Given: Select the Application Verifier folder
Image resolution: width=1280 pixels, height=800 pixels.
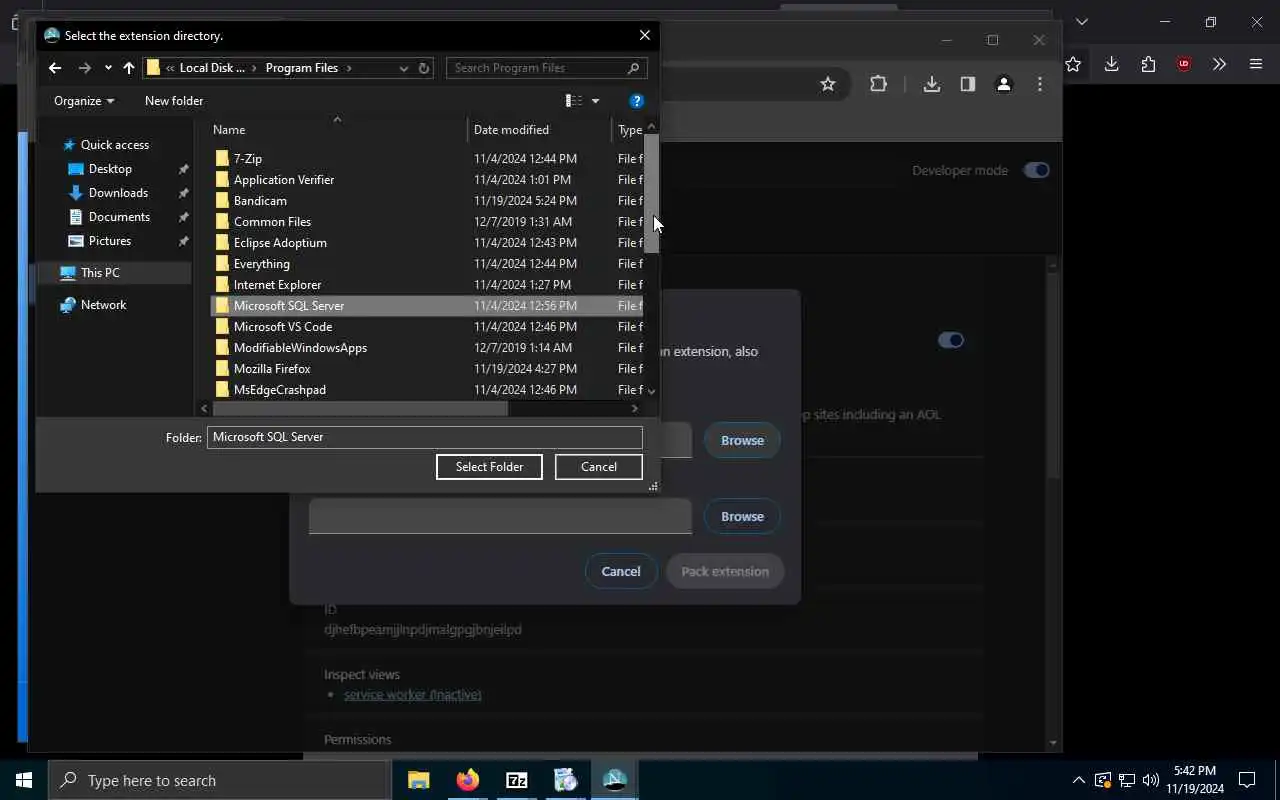Looking at the screenshot, I should [x=283, y=180].
